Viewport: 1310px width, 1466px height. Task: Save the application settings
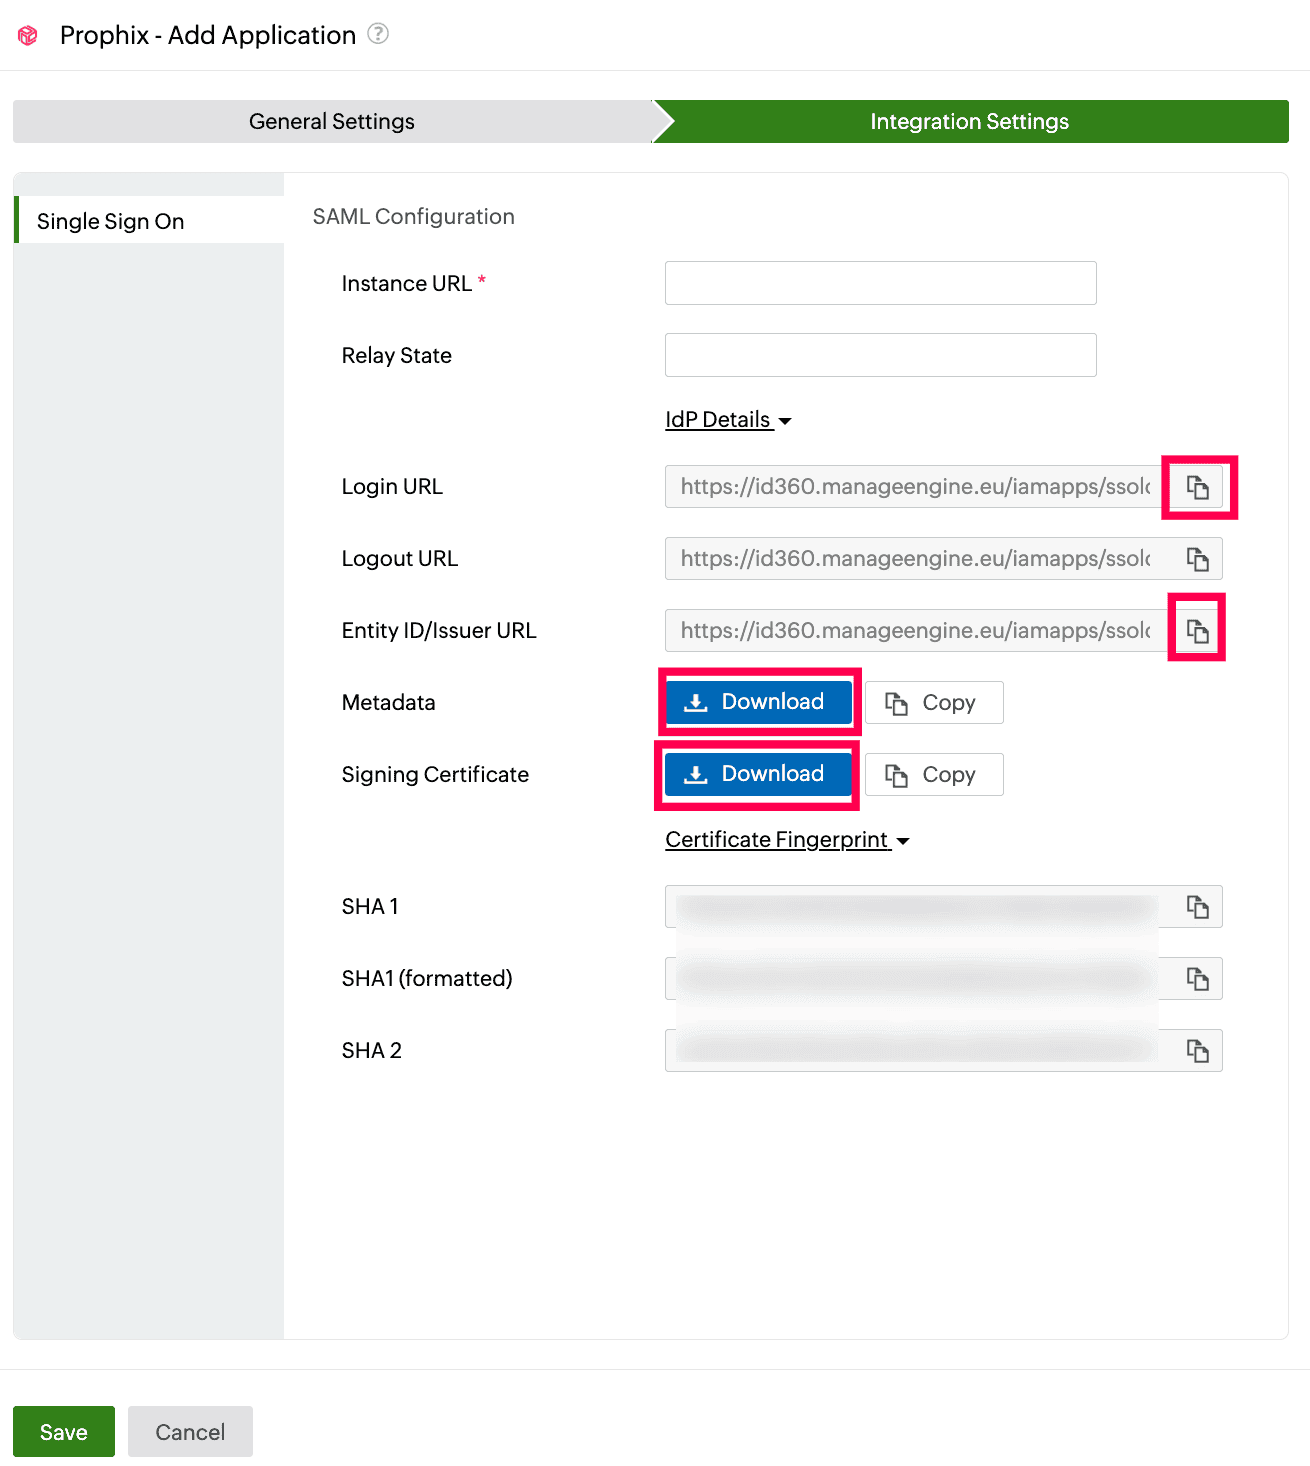64,1432
